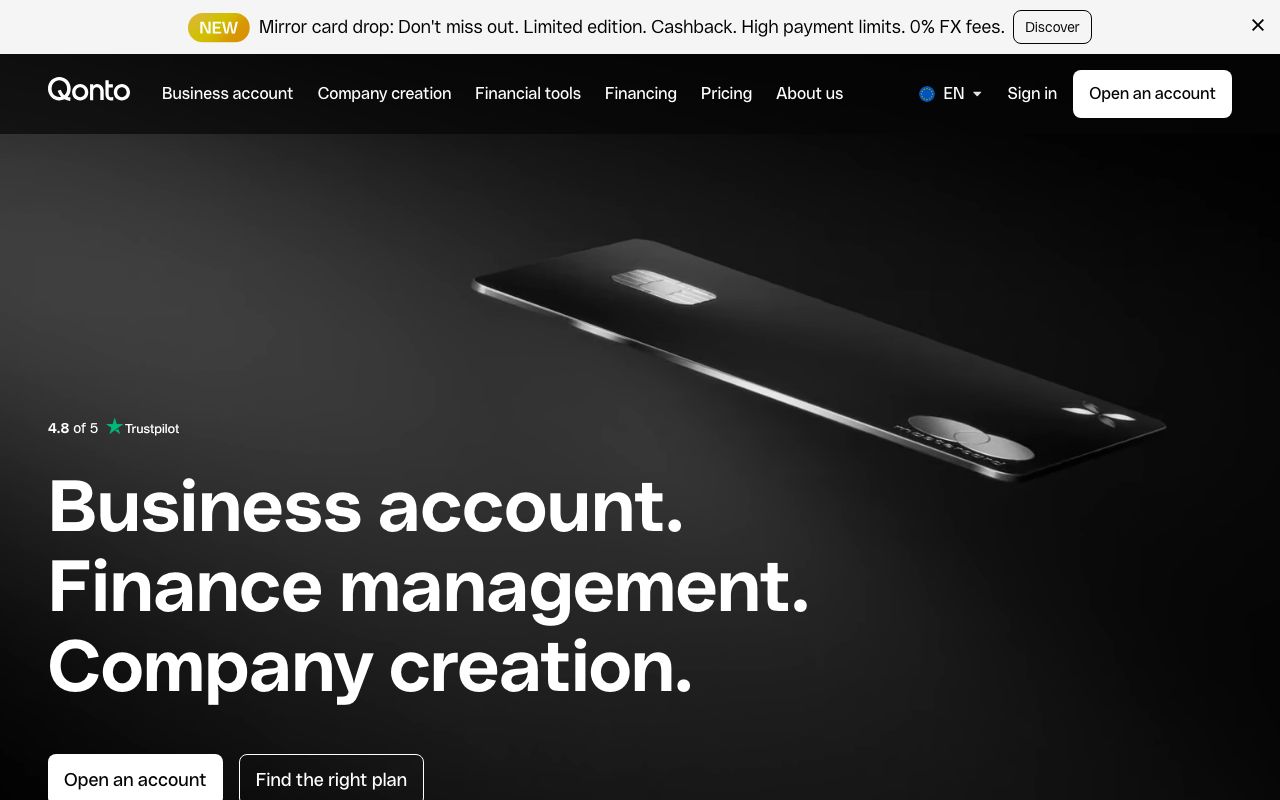Dismiss the announcement banner with X

pyautogui.click(x=1258, y=25)
